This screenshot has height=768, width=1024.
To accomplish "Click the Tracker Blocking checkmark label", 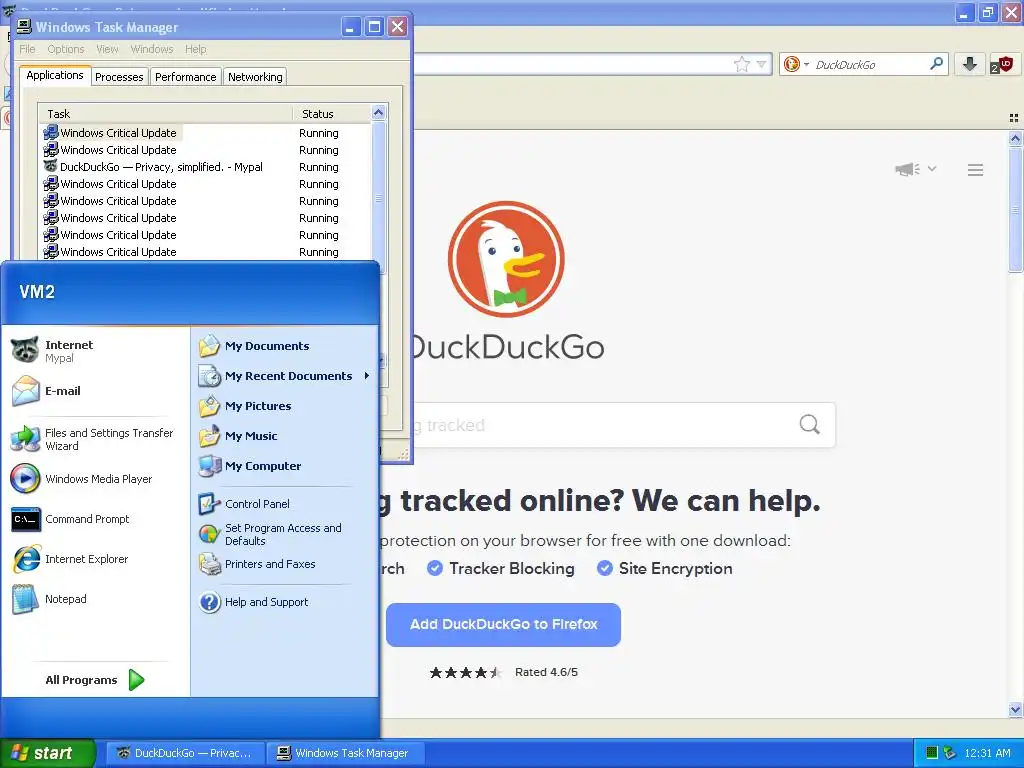I will (501, 569).
